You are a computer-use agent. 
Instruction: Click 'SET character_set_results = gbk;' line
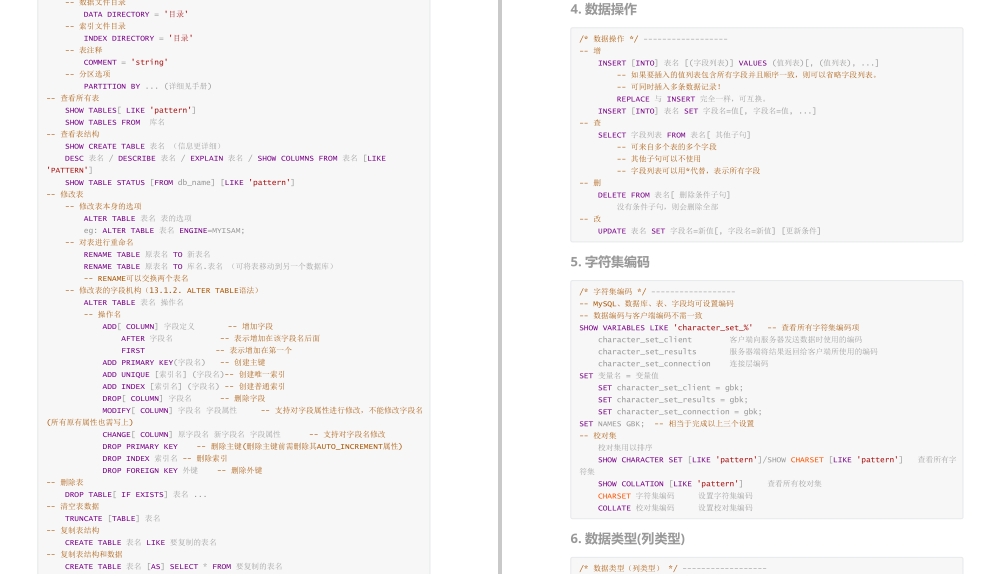672,400
